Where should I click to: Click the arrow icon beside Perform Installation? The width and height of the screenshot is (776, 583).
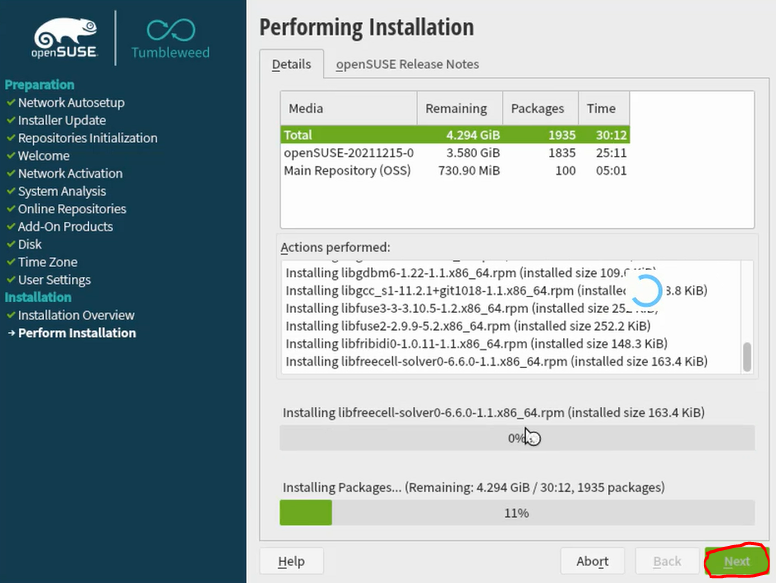click(x=11, y=333)
